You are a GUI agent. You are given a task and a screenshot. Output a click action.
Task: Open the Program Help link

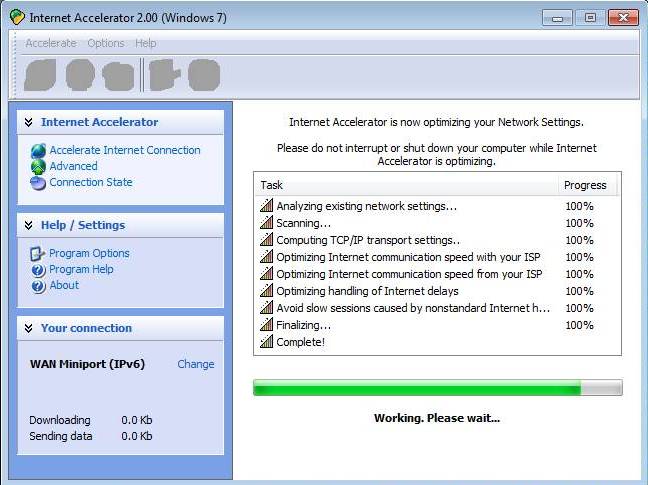[81, 269]
